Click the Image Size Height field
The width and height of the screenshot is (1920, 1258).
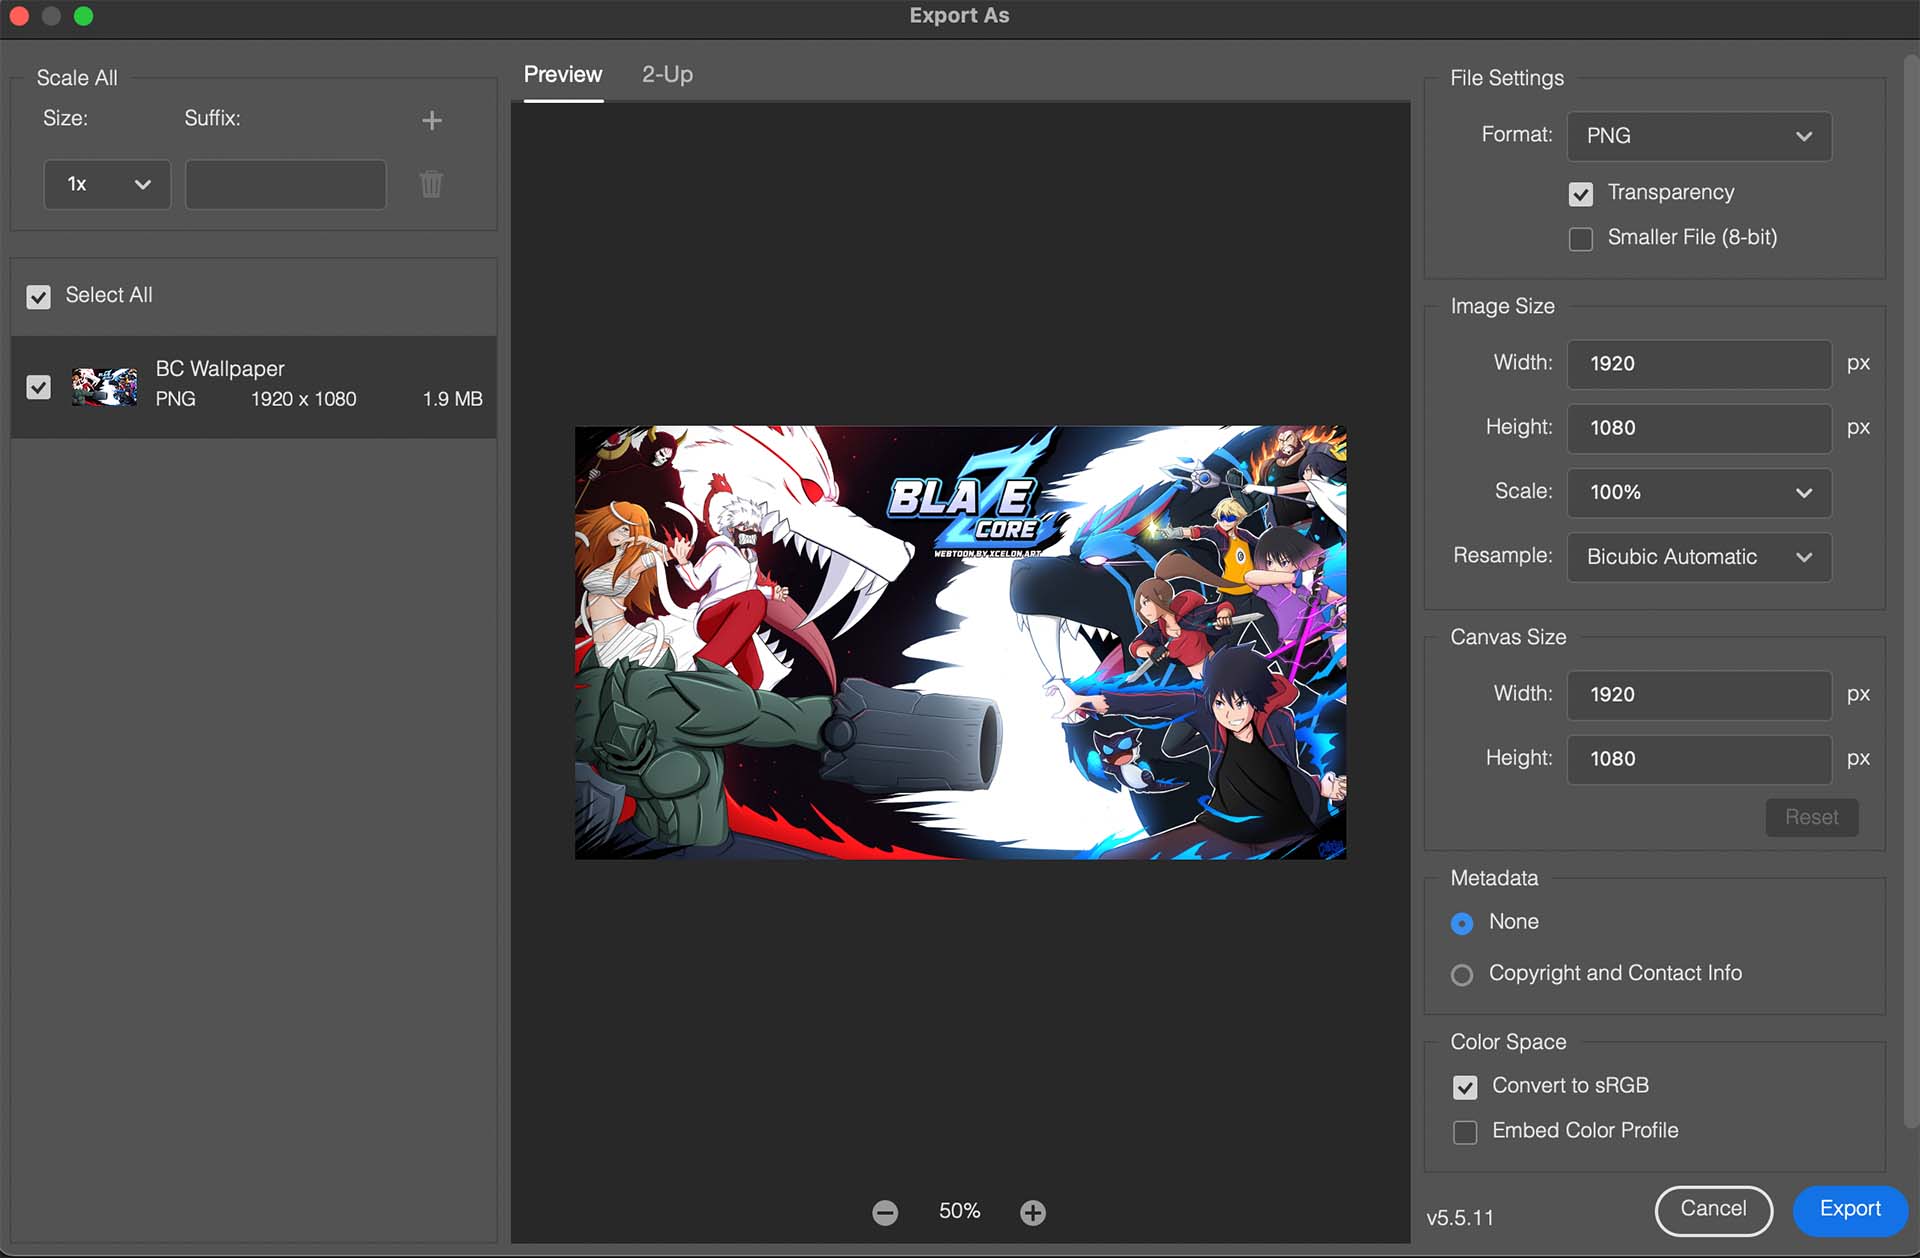[1699, 428]
